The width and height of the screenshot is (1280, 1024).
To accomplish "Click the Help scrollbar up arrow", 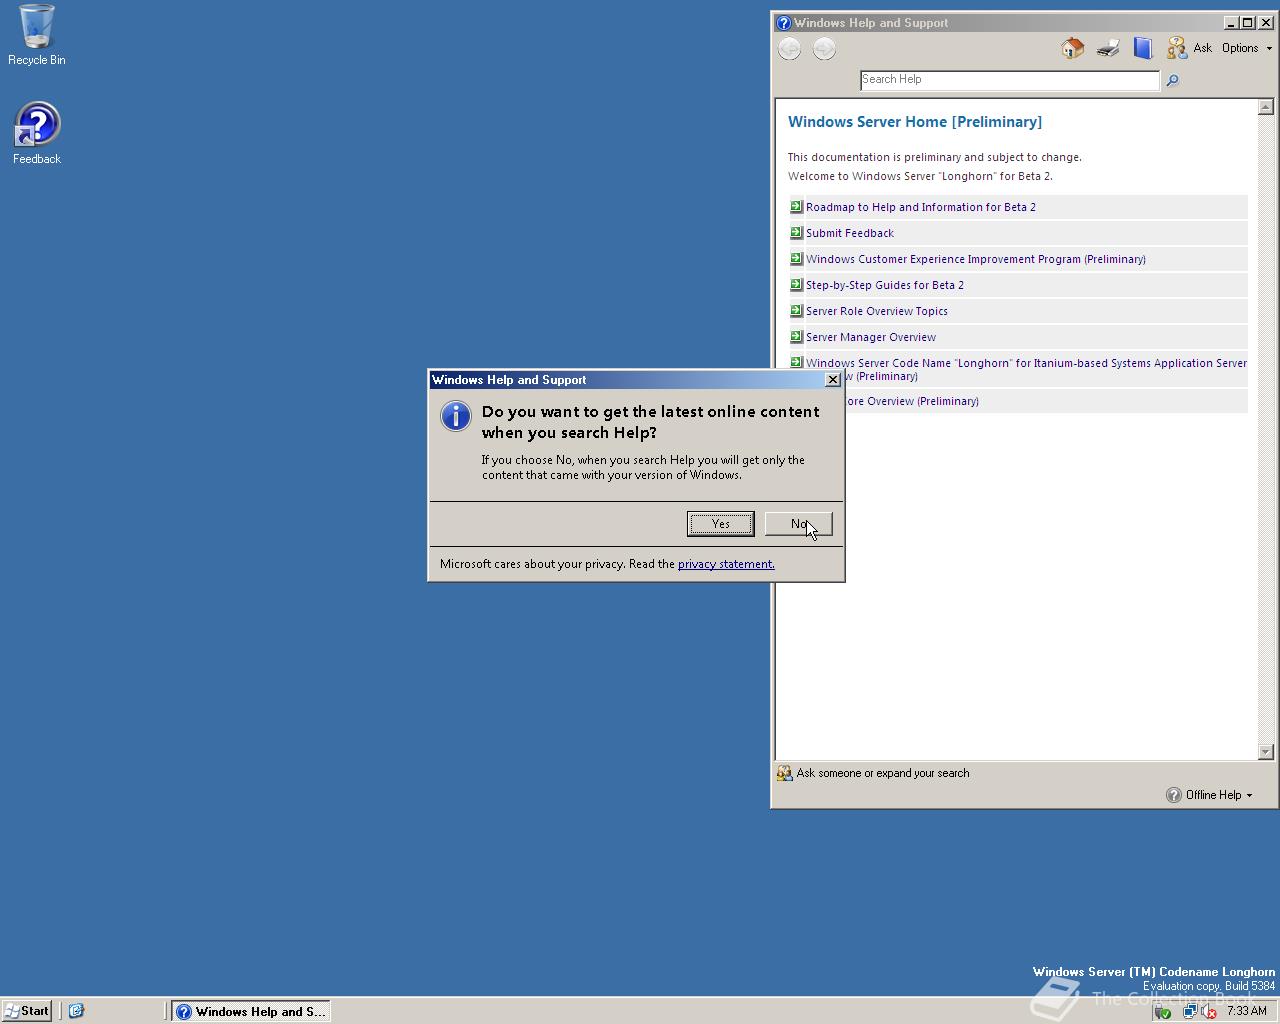I will [1266, 107].
